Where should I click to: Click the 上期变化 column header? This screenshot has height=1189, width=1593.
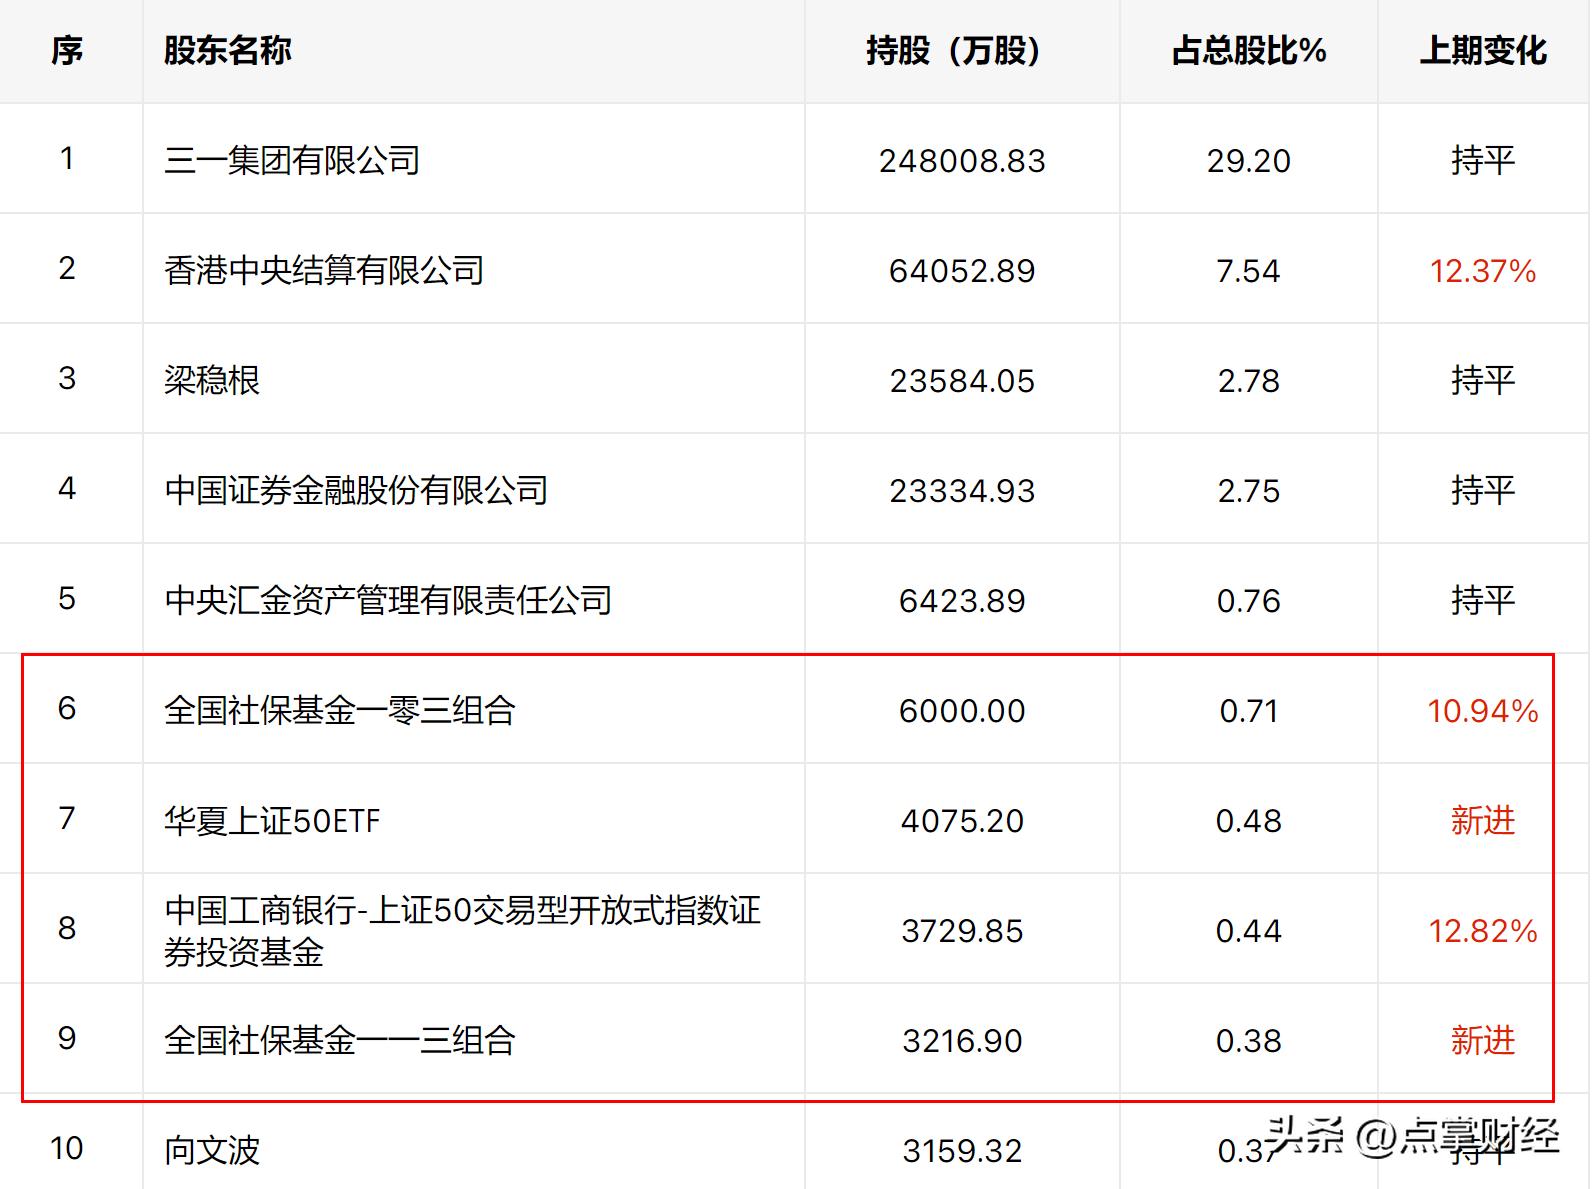click(1483, 50)
